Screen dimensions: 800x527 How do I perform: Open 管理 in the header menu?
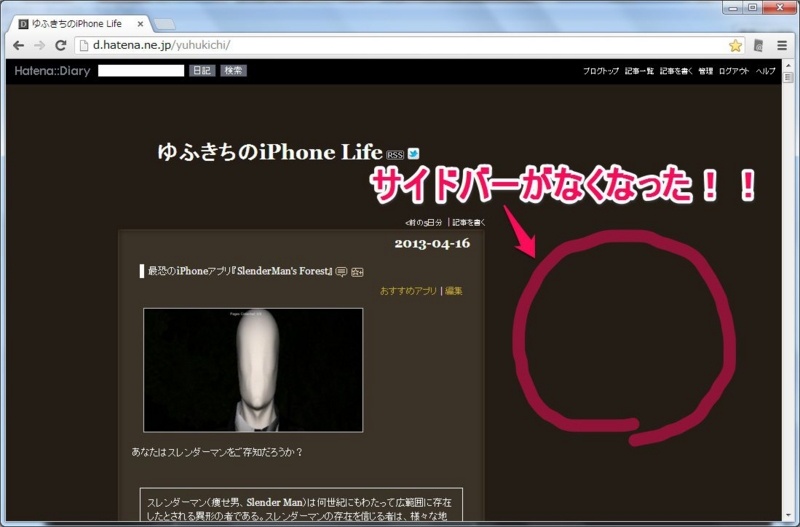(x=706, y=71)
